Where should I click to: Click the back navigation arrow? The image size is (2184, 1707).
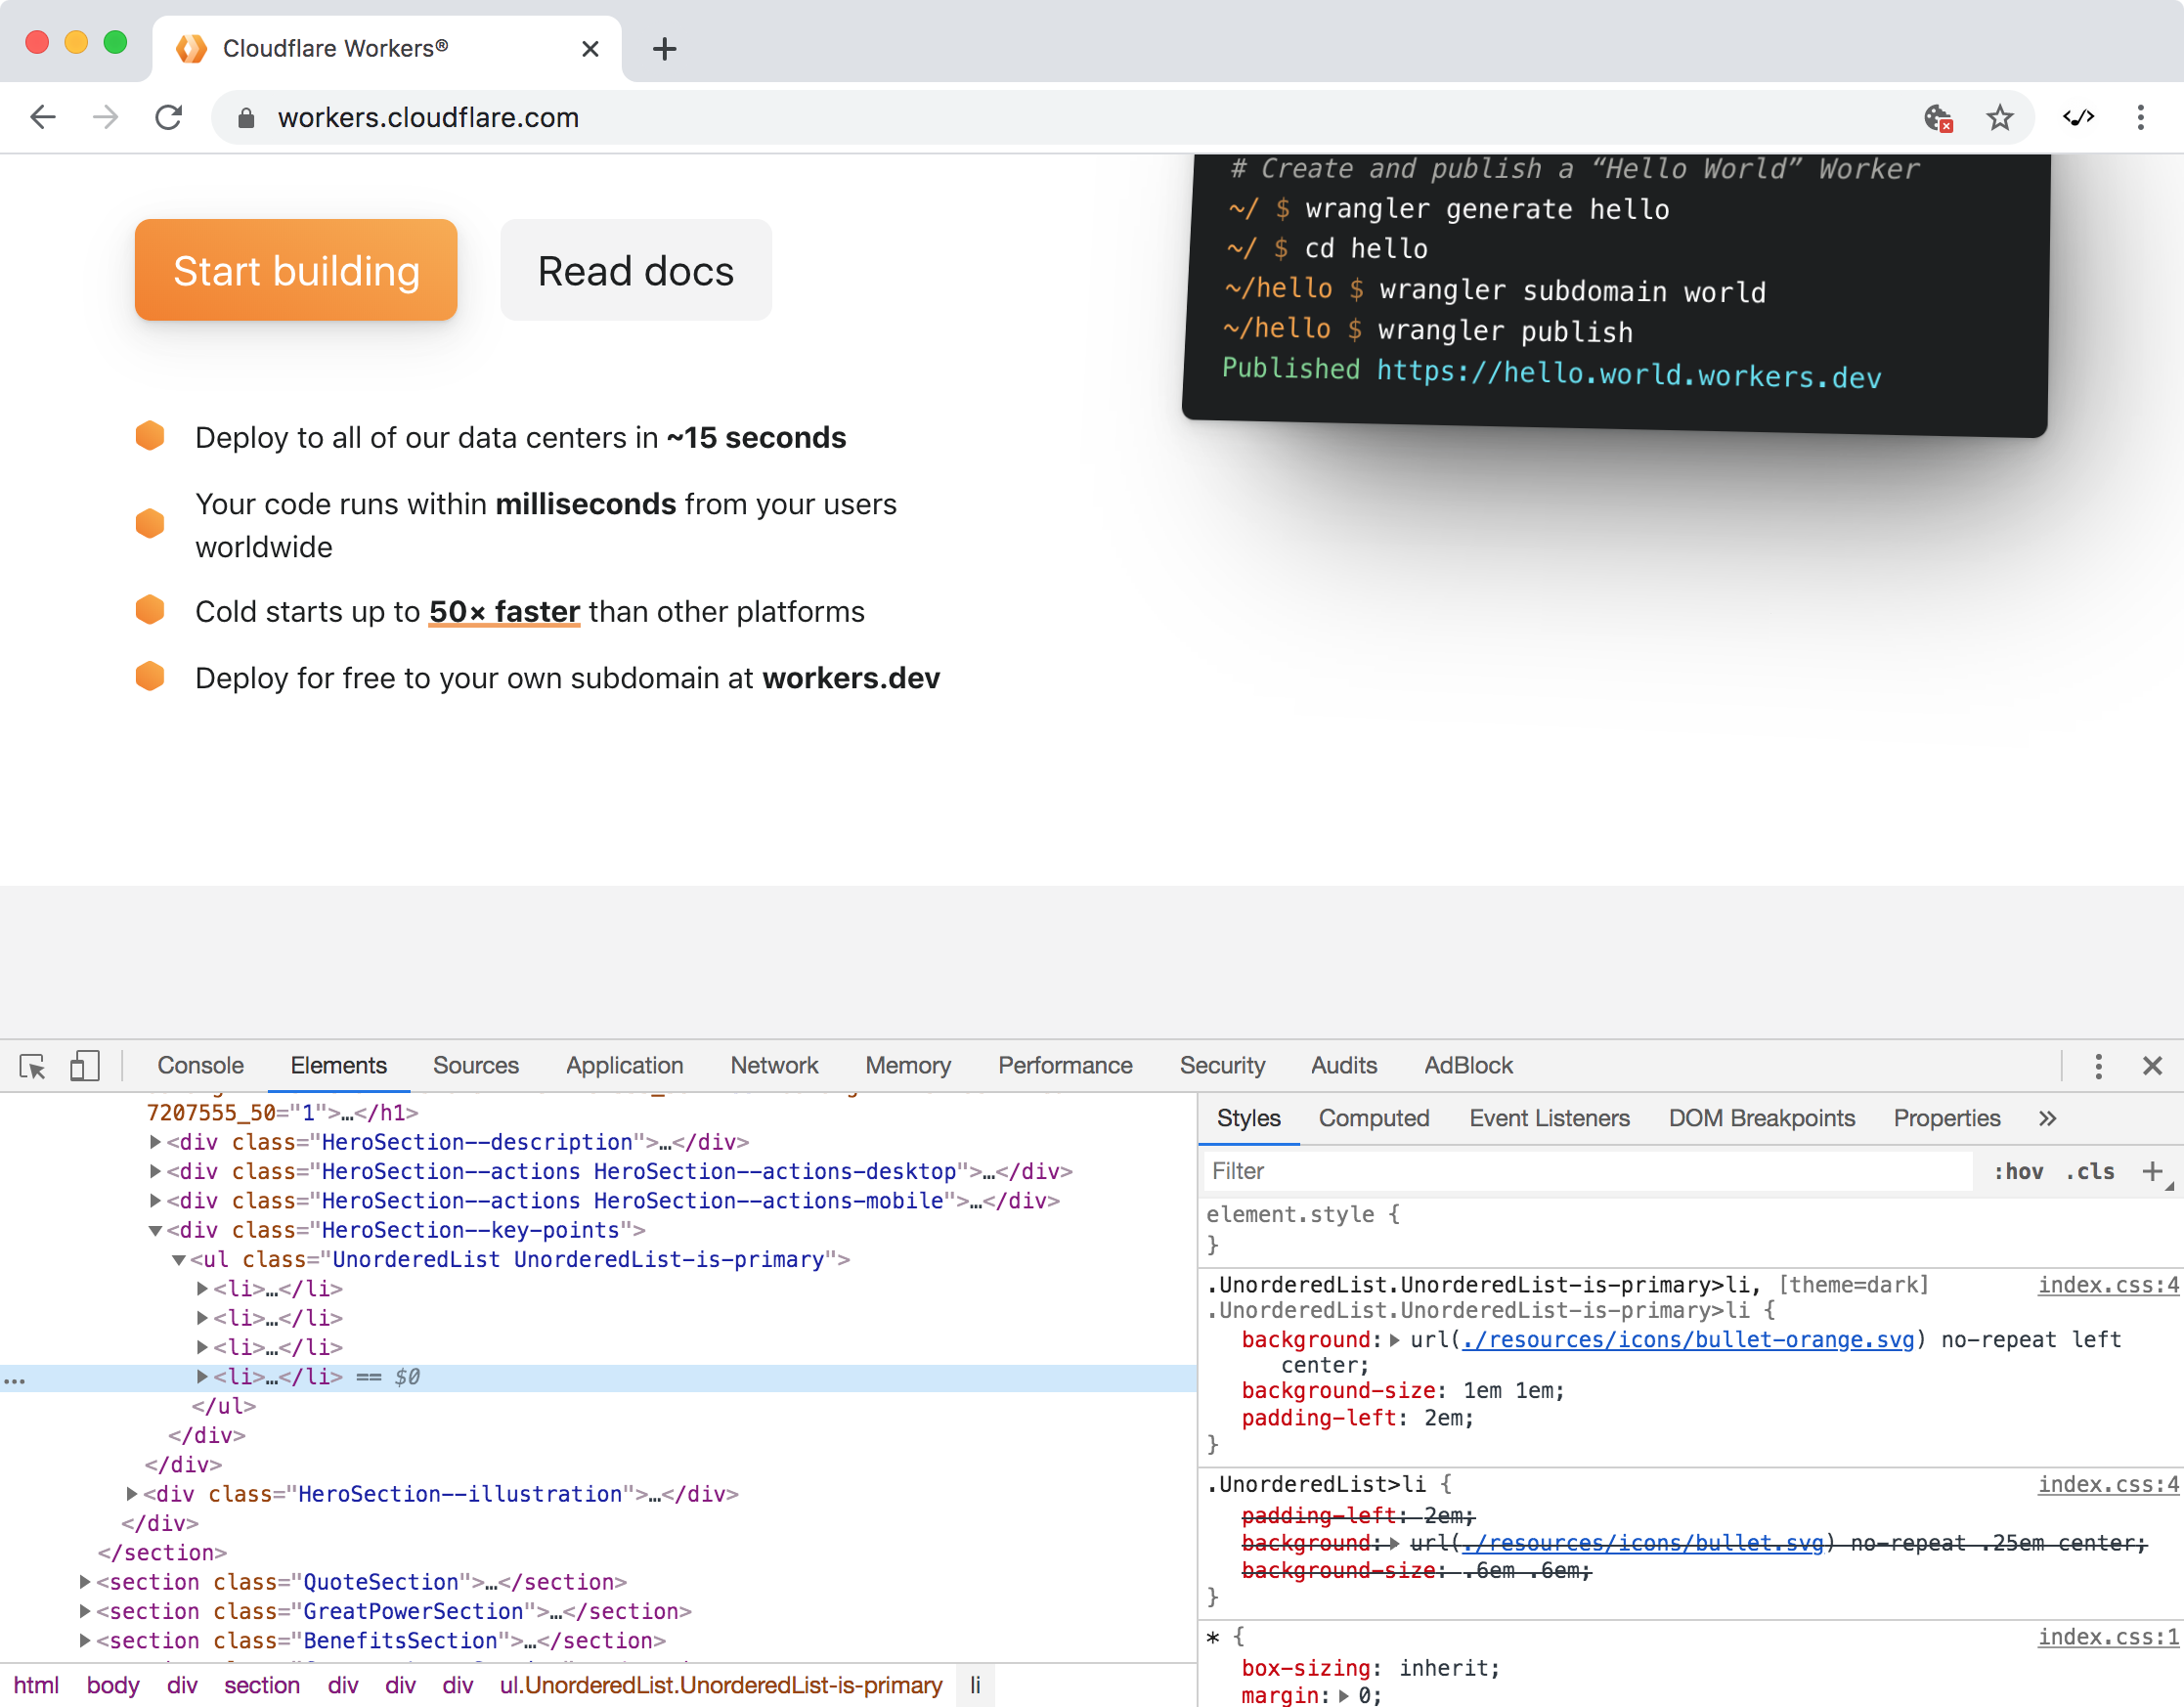point(42,117)
